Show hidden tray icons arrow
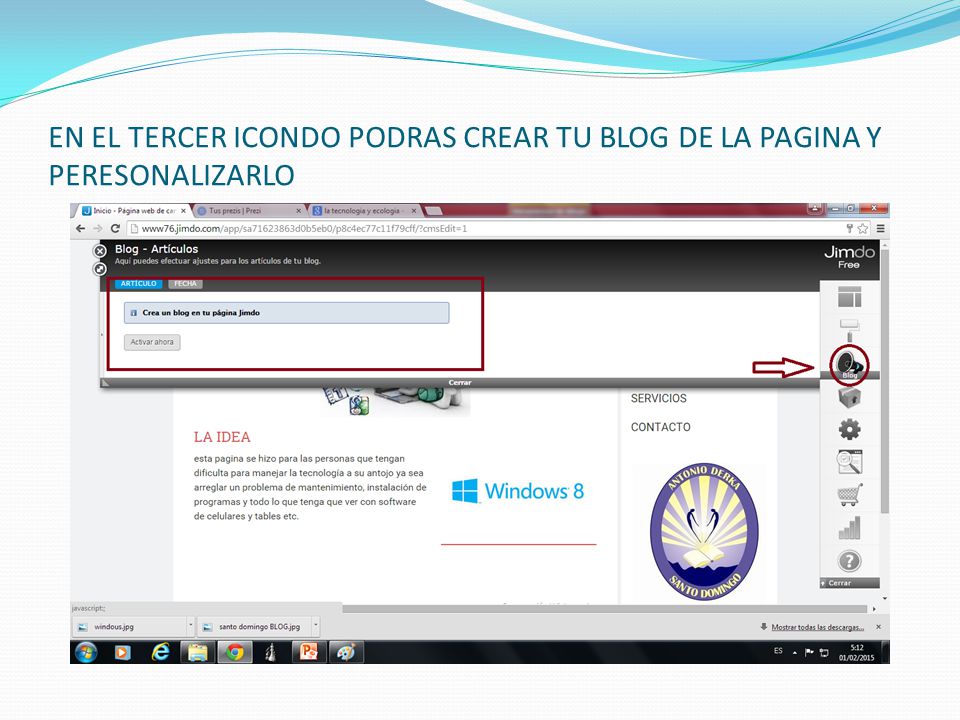Image resolution: width=960 pixels, height=720 pixels. coord(795,653)
